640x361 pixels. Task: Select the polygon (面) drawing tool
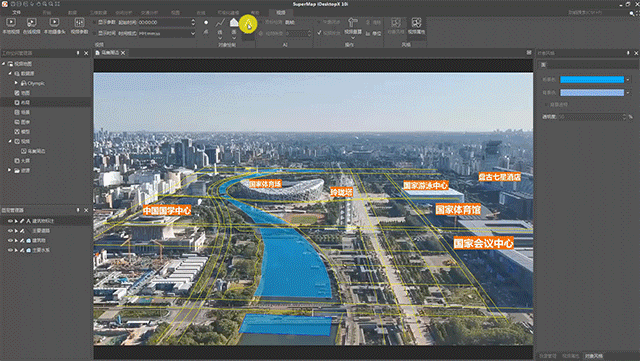pos(234,22)
